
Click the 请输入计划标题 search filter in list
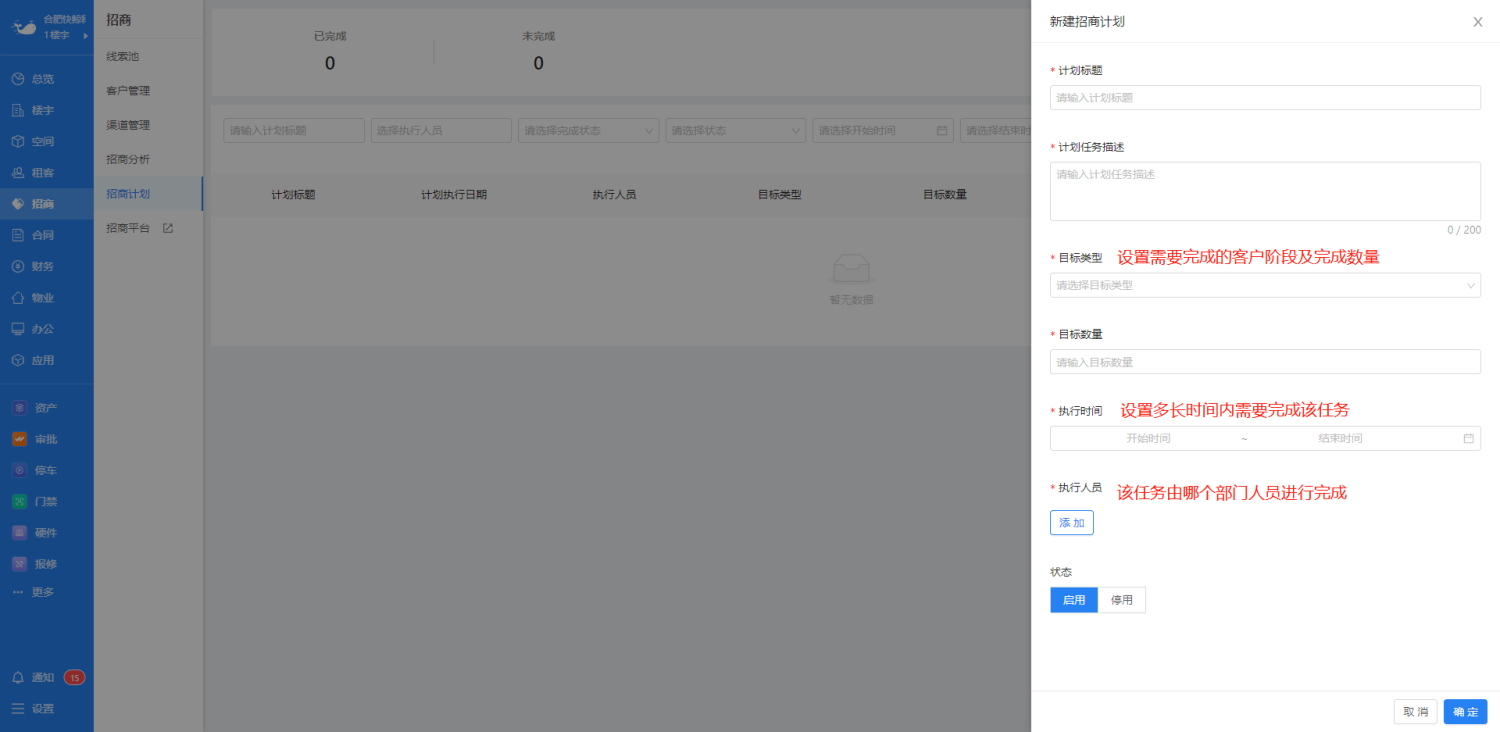click(294, 131)
